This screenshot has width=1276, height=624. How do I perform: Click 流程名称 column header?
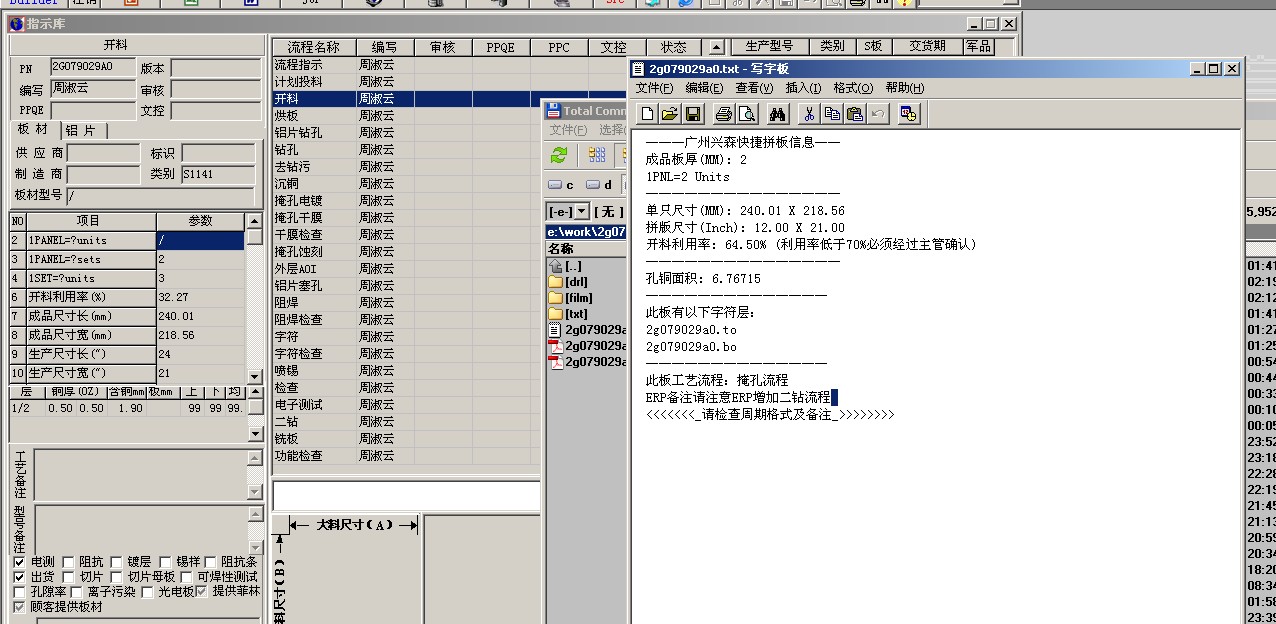(314, 47)
